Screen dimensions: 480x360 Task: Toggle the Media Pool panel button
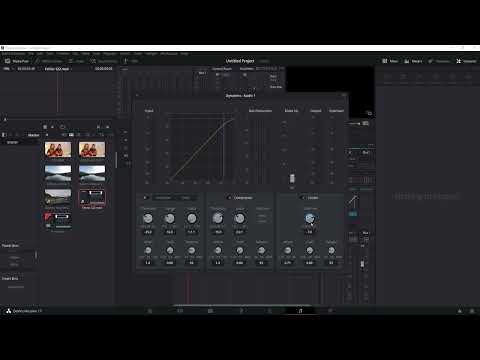click(17, 61)
